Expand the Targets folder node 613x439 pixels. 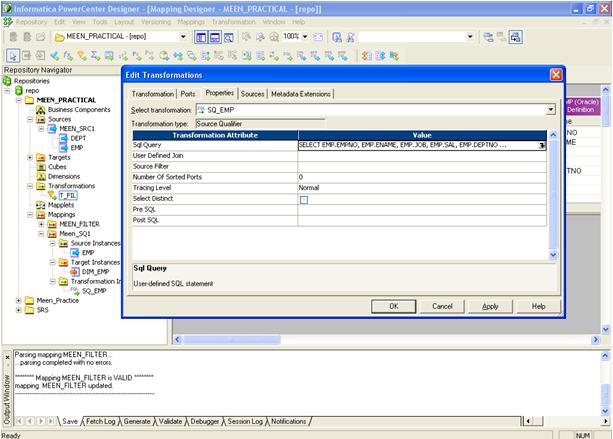[x=28, y=157]
